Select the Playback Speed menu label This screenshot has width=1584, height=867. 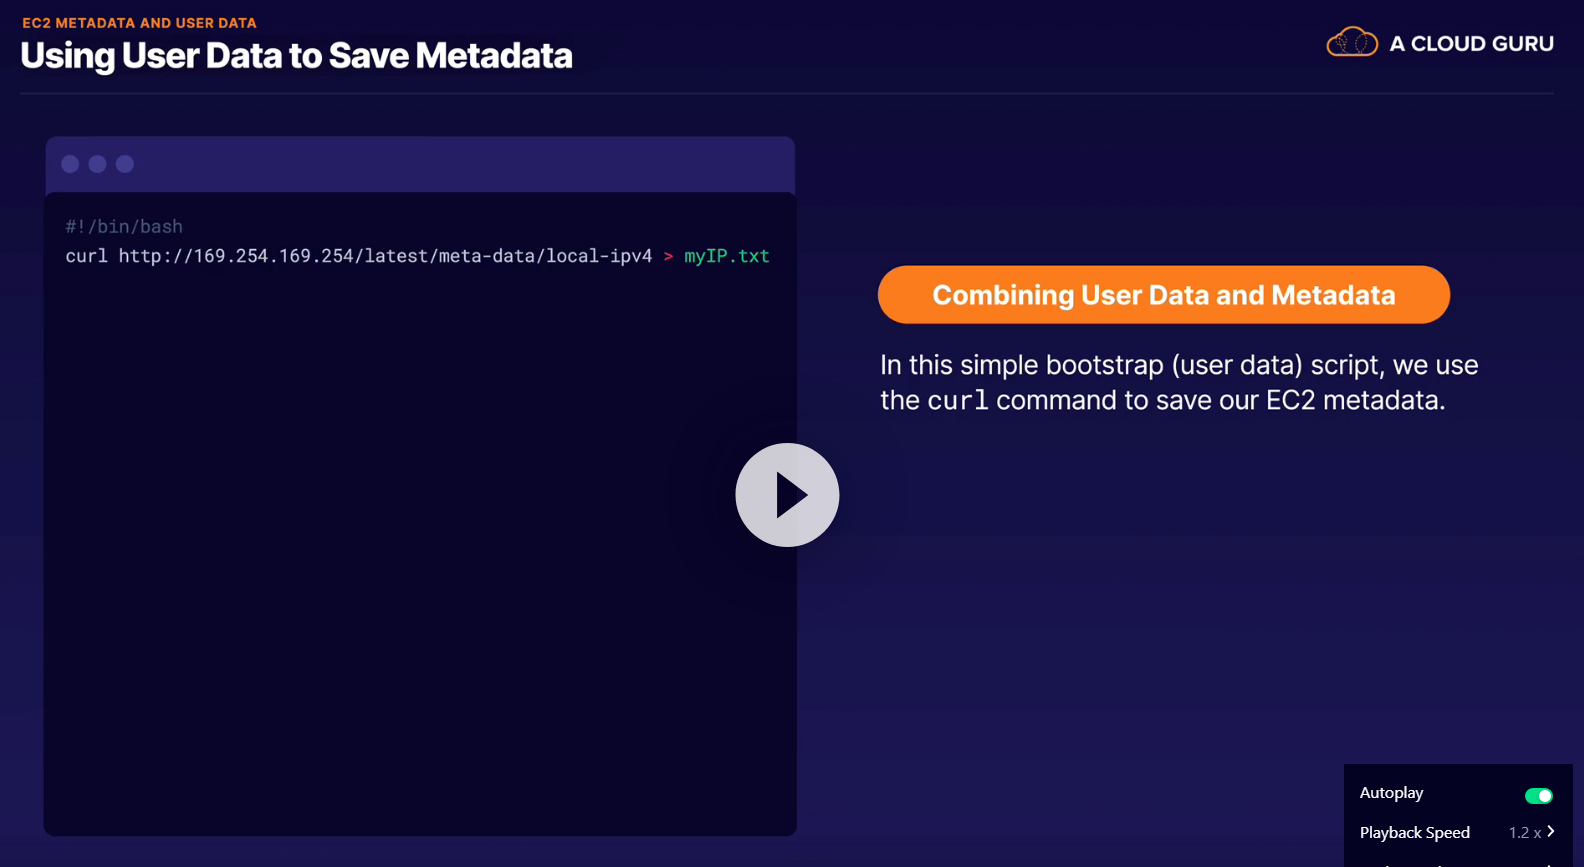(x=1414, y=833)
